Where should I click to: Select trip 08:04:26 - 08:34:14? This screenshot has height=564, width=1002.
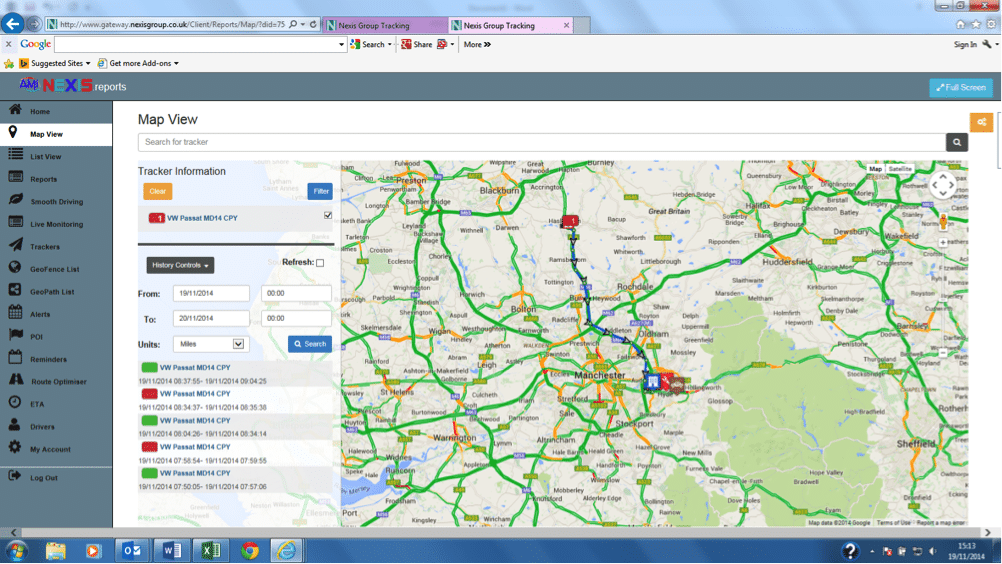point(235,427)
